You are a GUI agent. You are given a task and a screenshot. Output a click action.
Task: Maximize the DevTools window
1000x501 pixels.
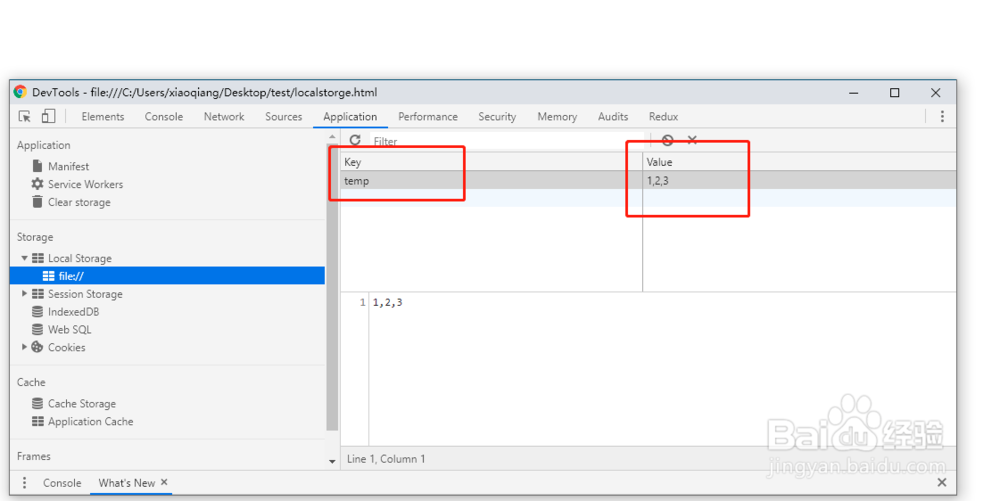(894, 93)
